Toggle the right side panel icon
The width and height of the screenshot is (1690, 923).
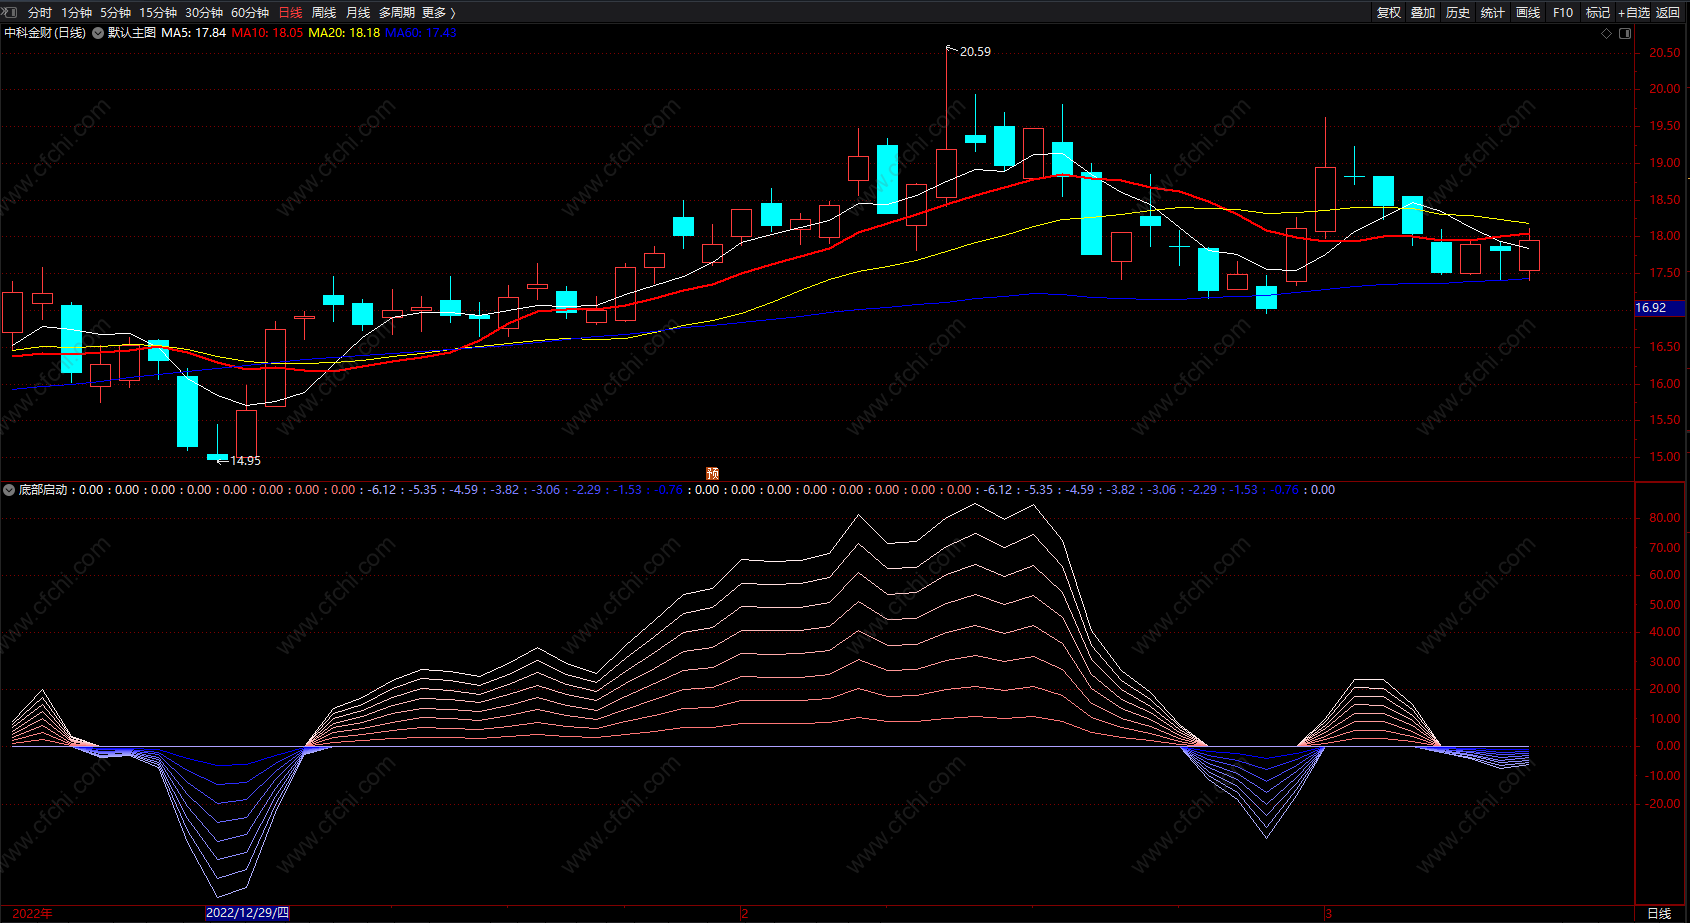pyautogui.click(x=1625, y=33)
